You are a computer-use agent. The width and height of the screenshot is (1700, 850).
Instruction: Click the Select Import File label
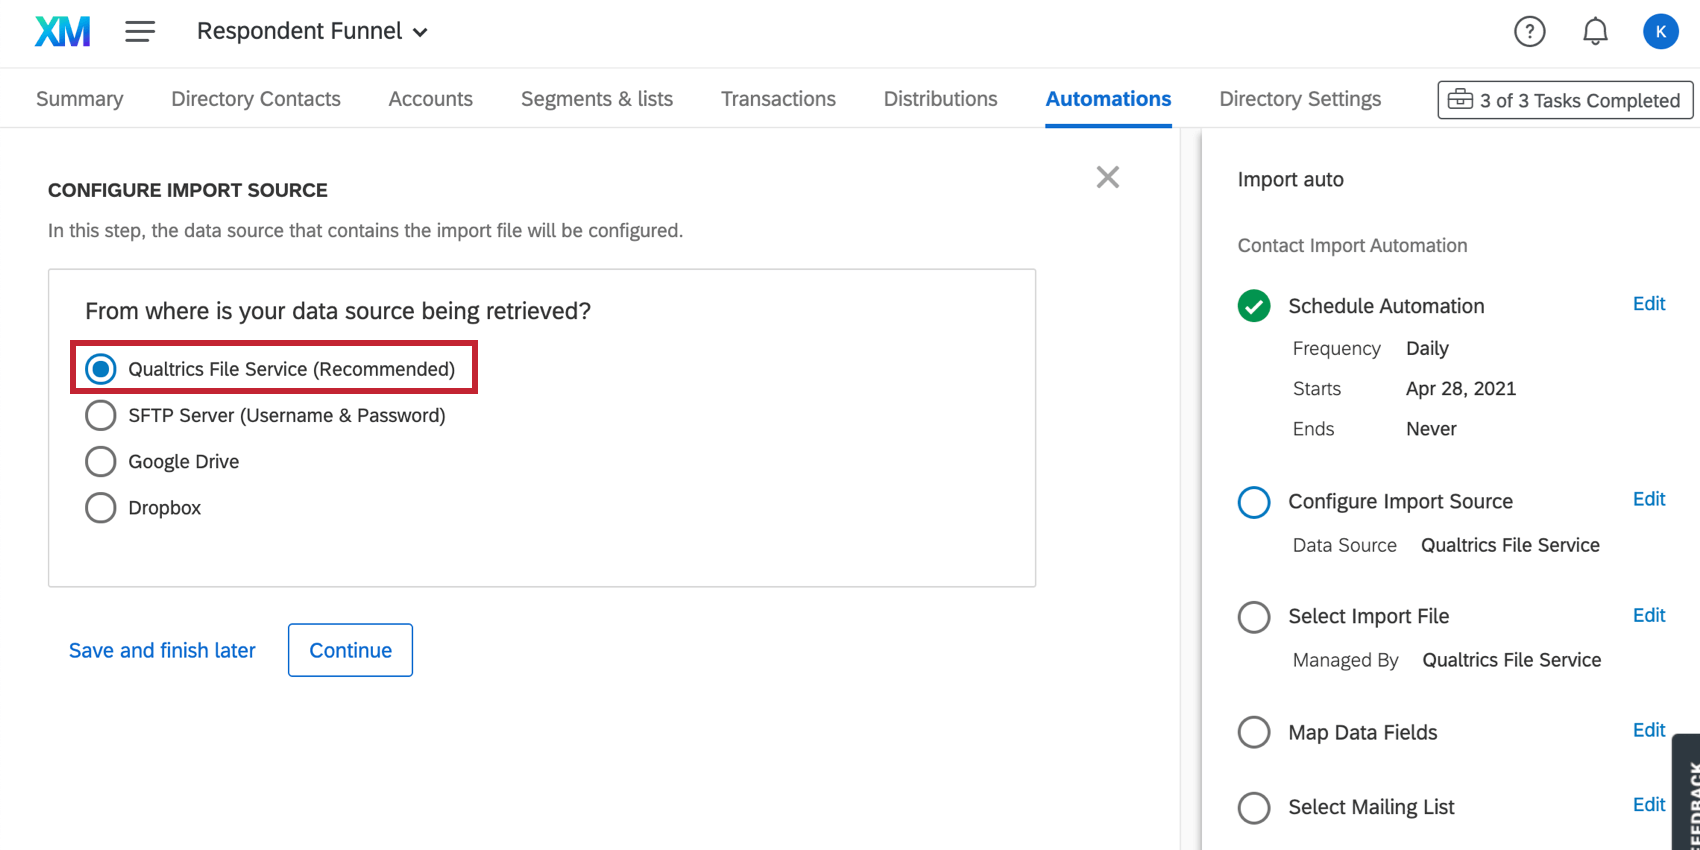[1368, 617]
